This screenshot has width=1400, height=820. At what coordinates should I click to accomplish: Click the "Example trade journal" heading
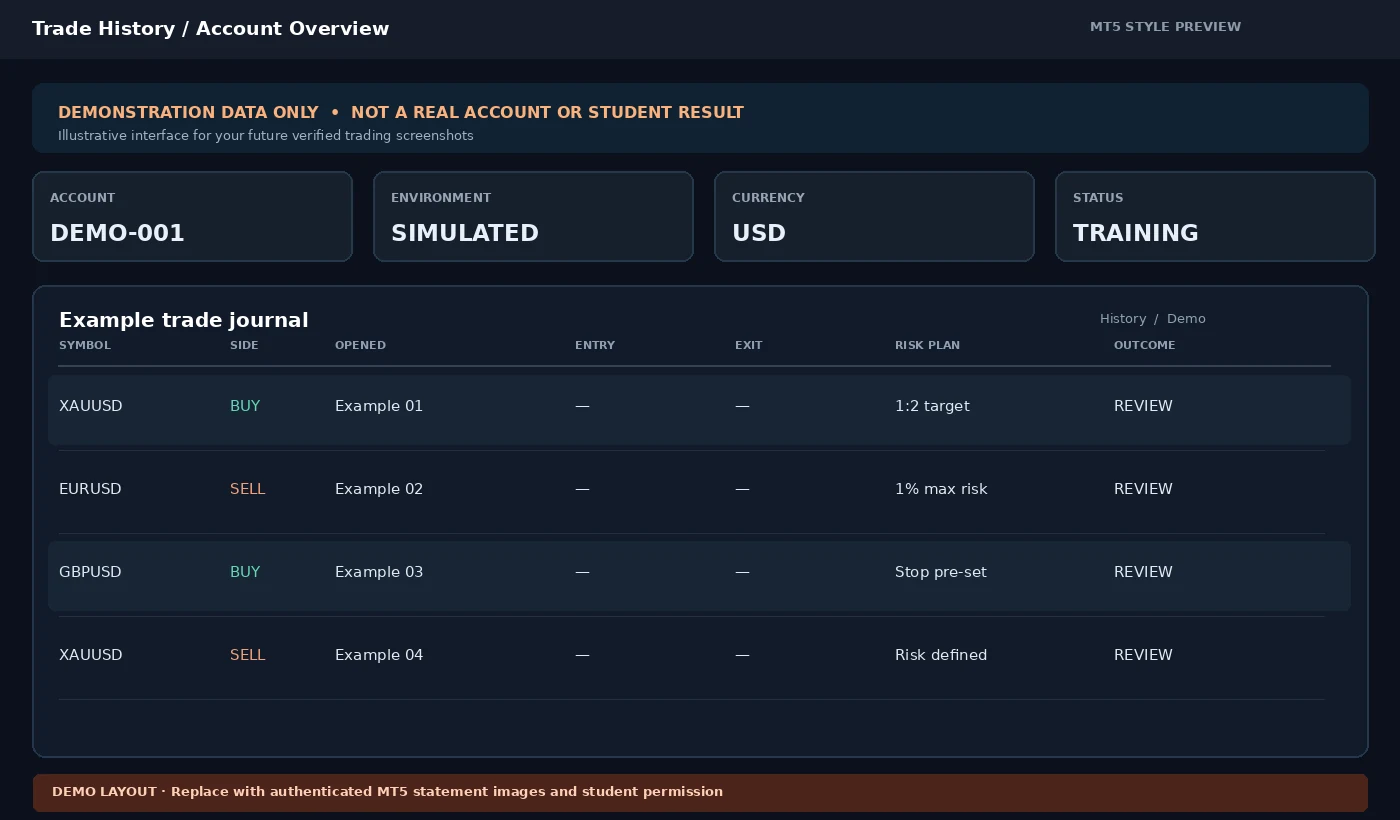click(x=184, y=320)
